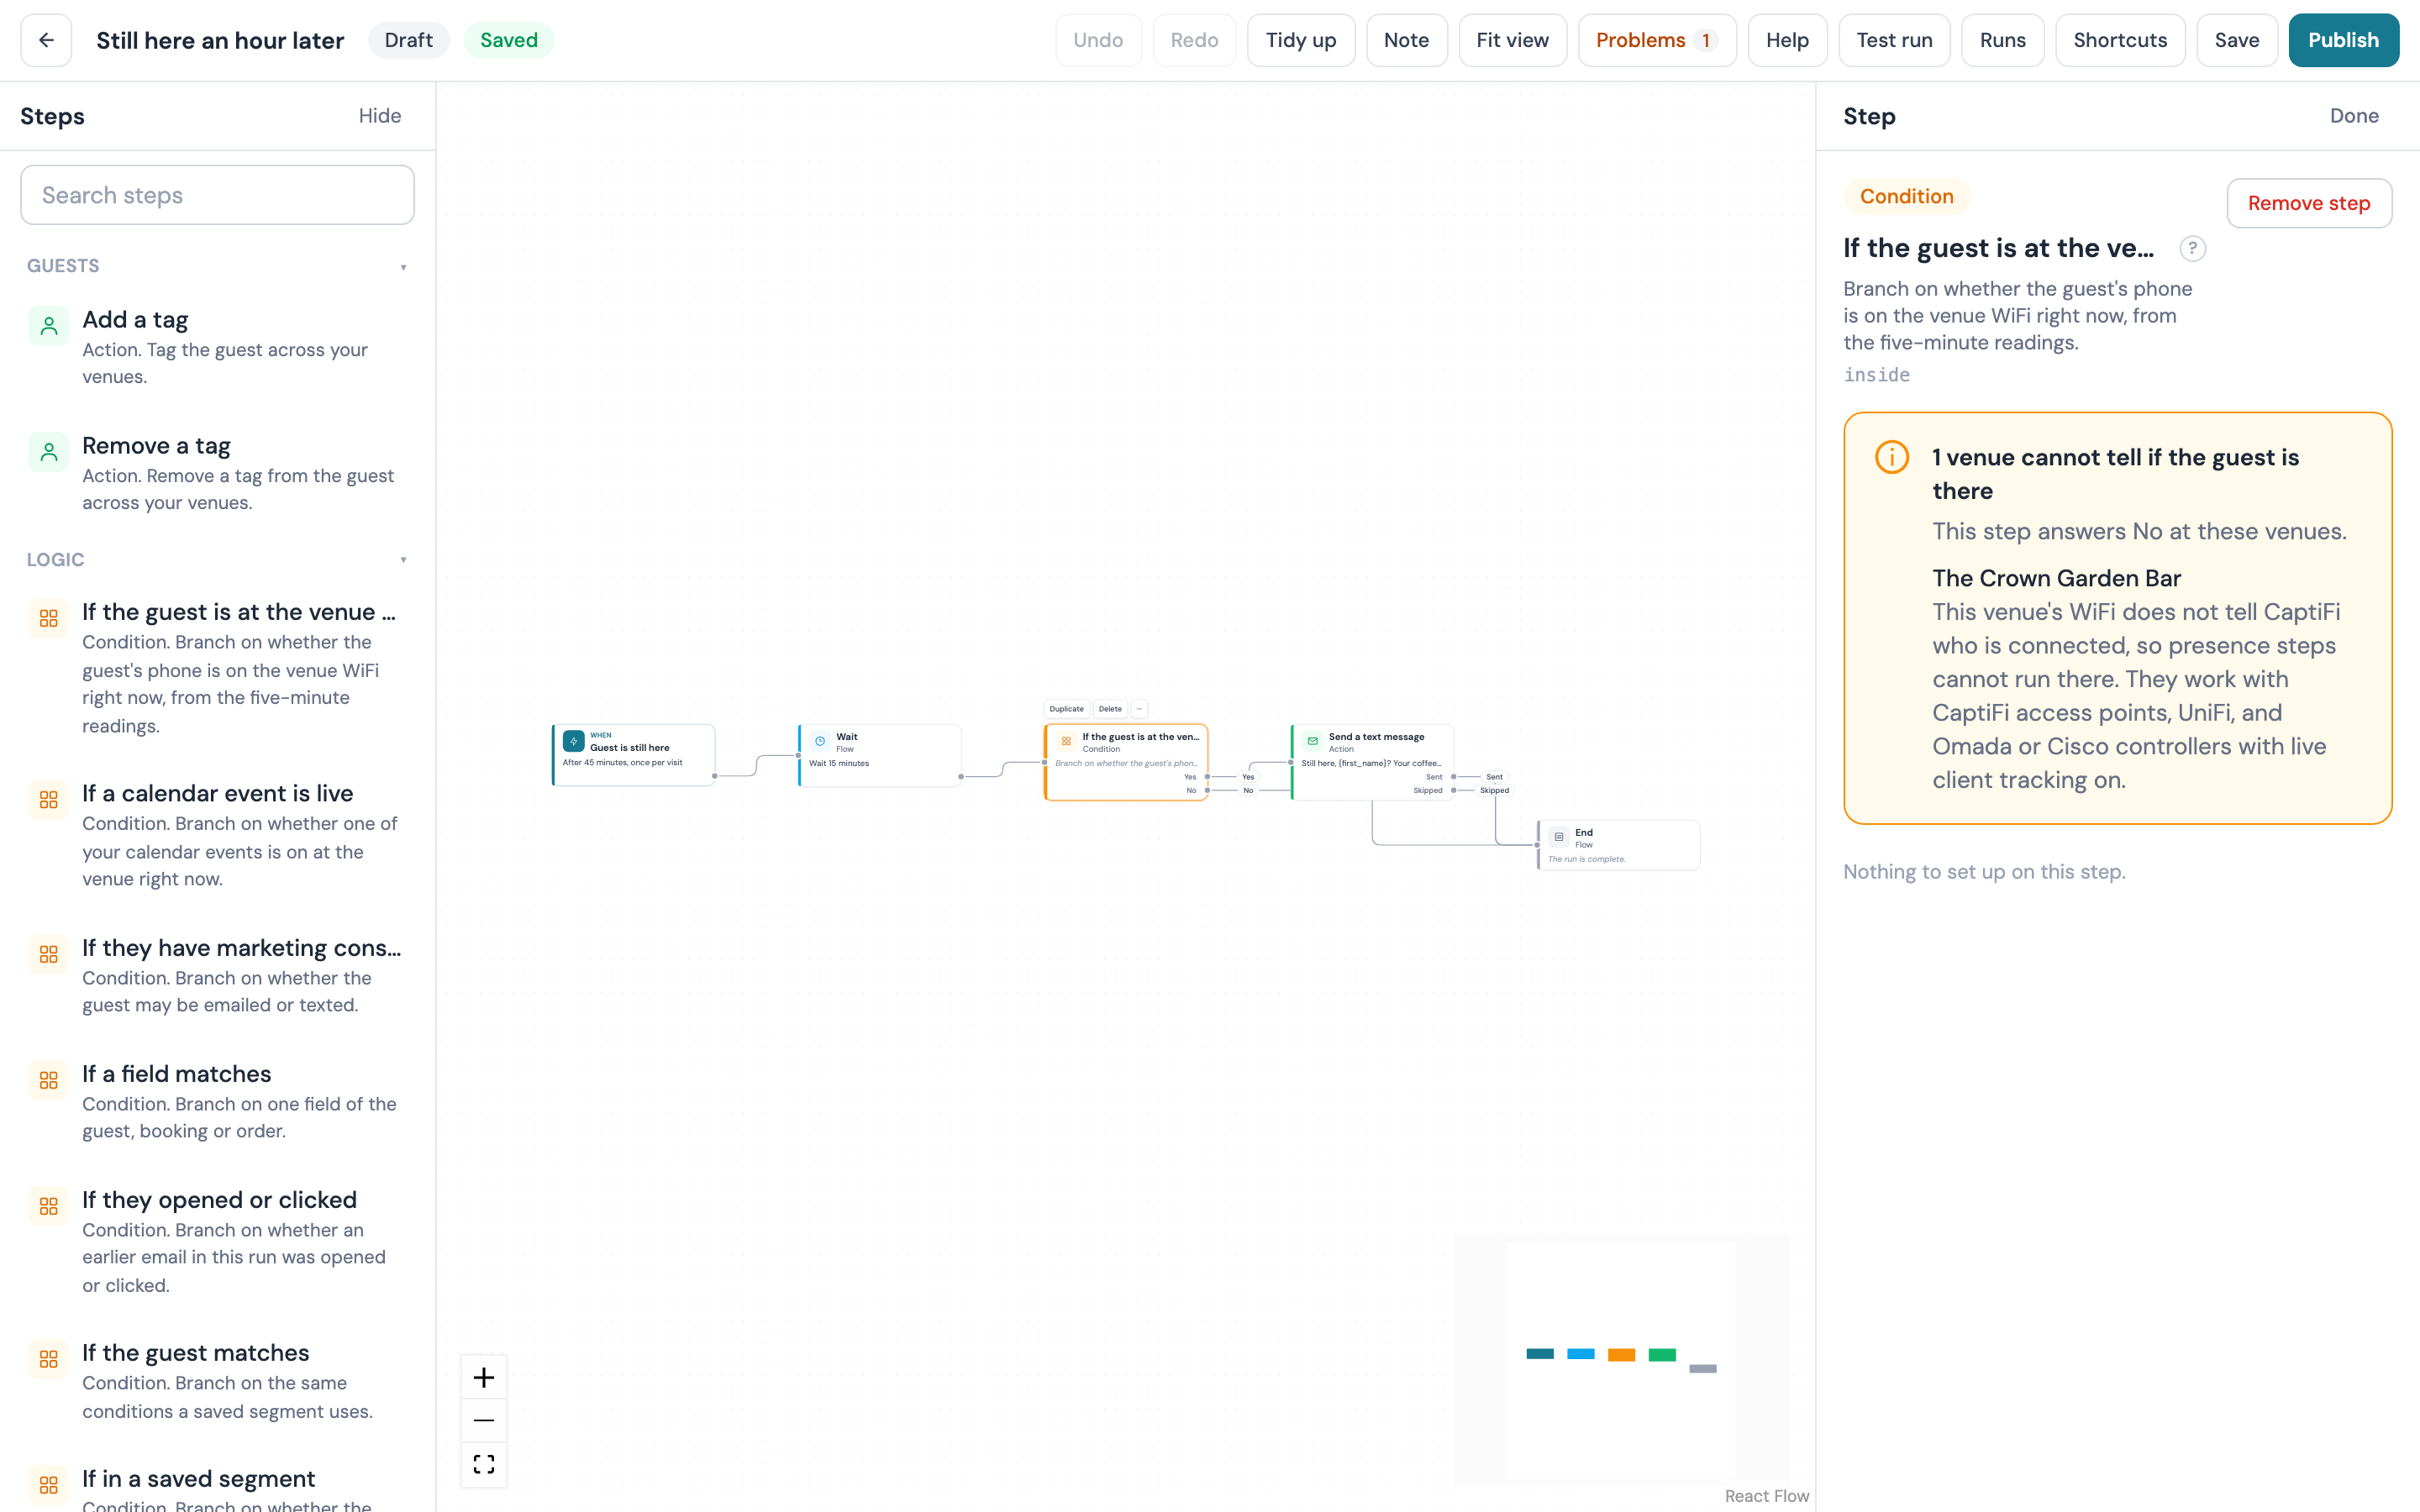The width and height of the screenshot is (2420, 1512).
Task: Click the clock icon on the Wait node
Action: point(820,741)
